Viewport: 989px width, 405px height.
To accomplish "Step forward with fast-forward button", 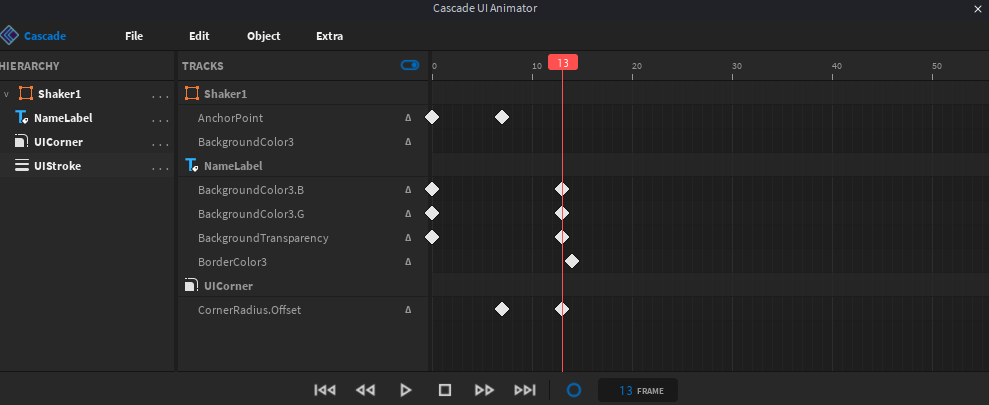I will coord(485,390).
